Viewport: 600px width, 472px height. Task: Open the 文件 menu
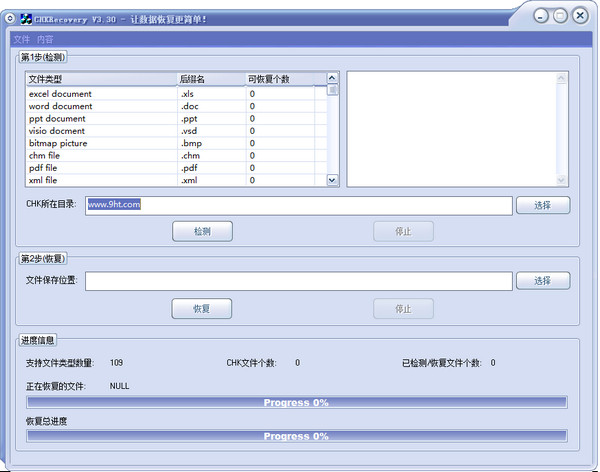pyautogui.click(x=21, y=39)
